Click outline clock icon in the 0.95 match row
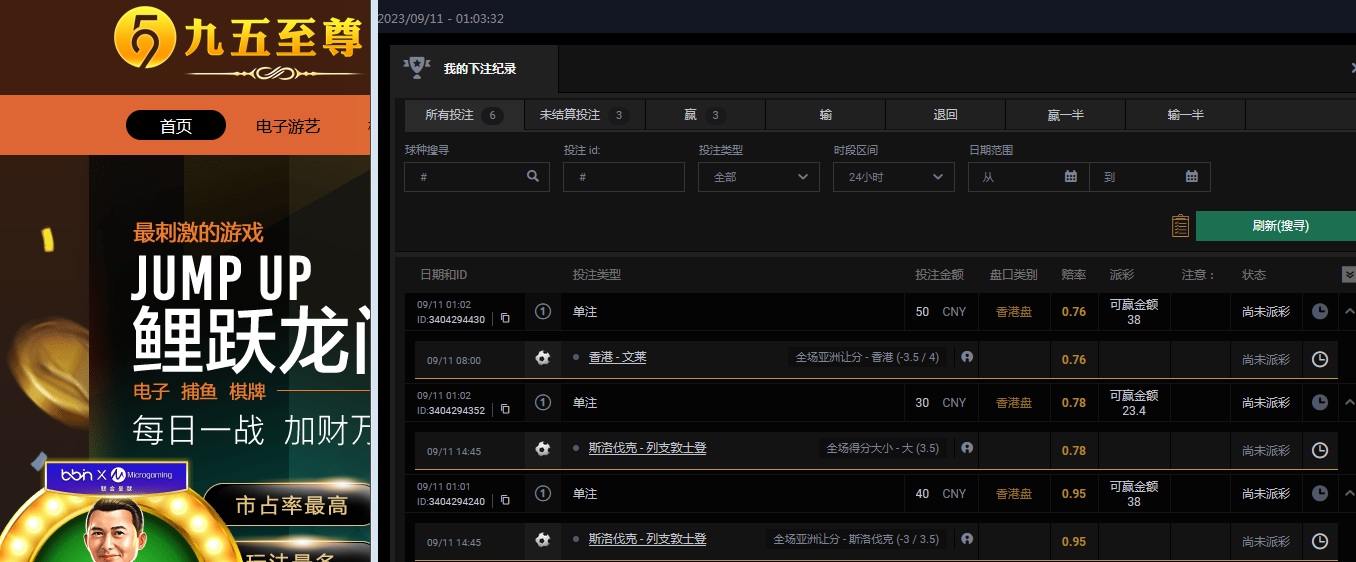Image resolution: width=1356 pixels, height=562 pixels. [x=1320, y=541]
